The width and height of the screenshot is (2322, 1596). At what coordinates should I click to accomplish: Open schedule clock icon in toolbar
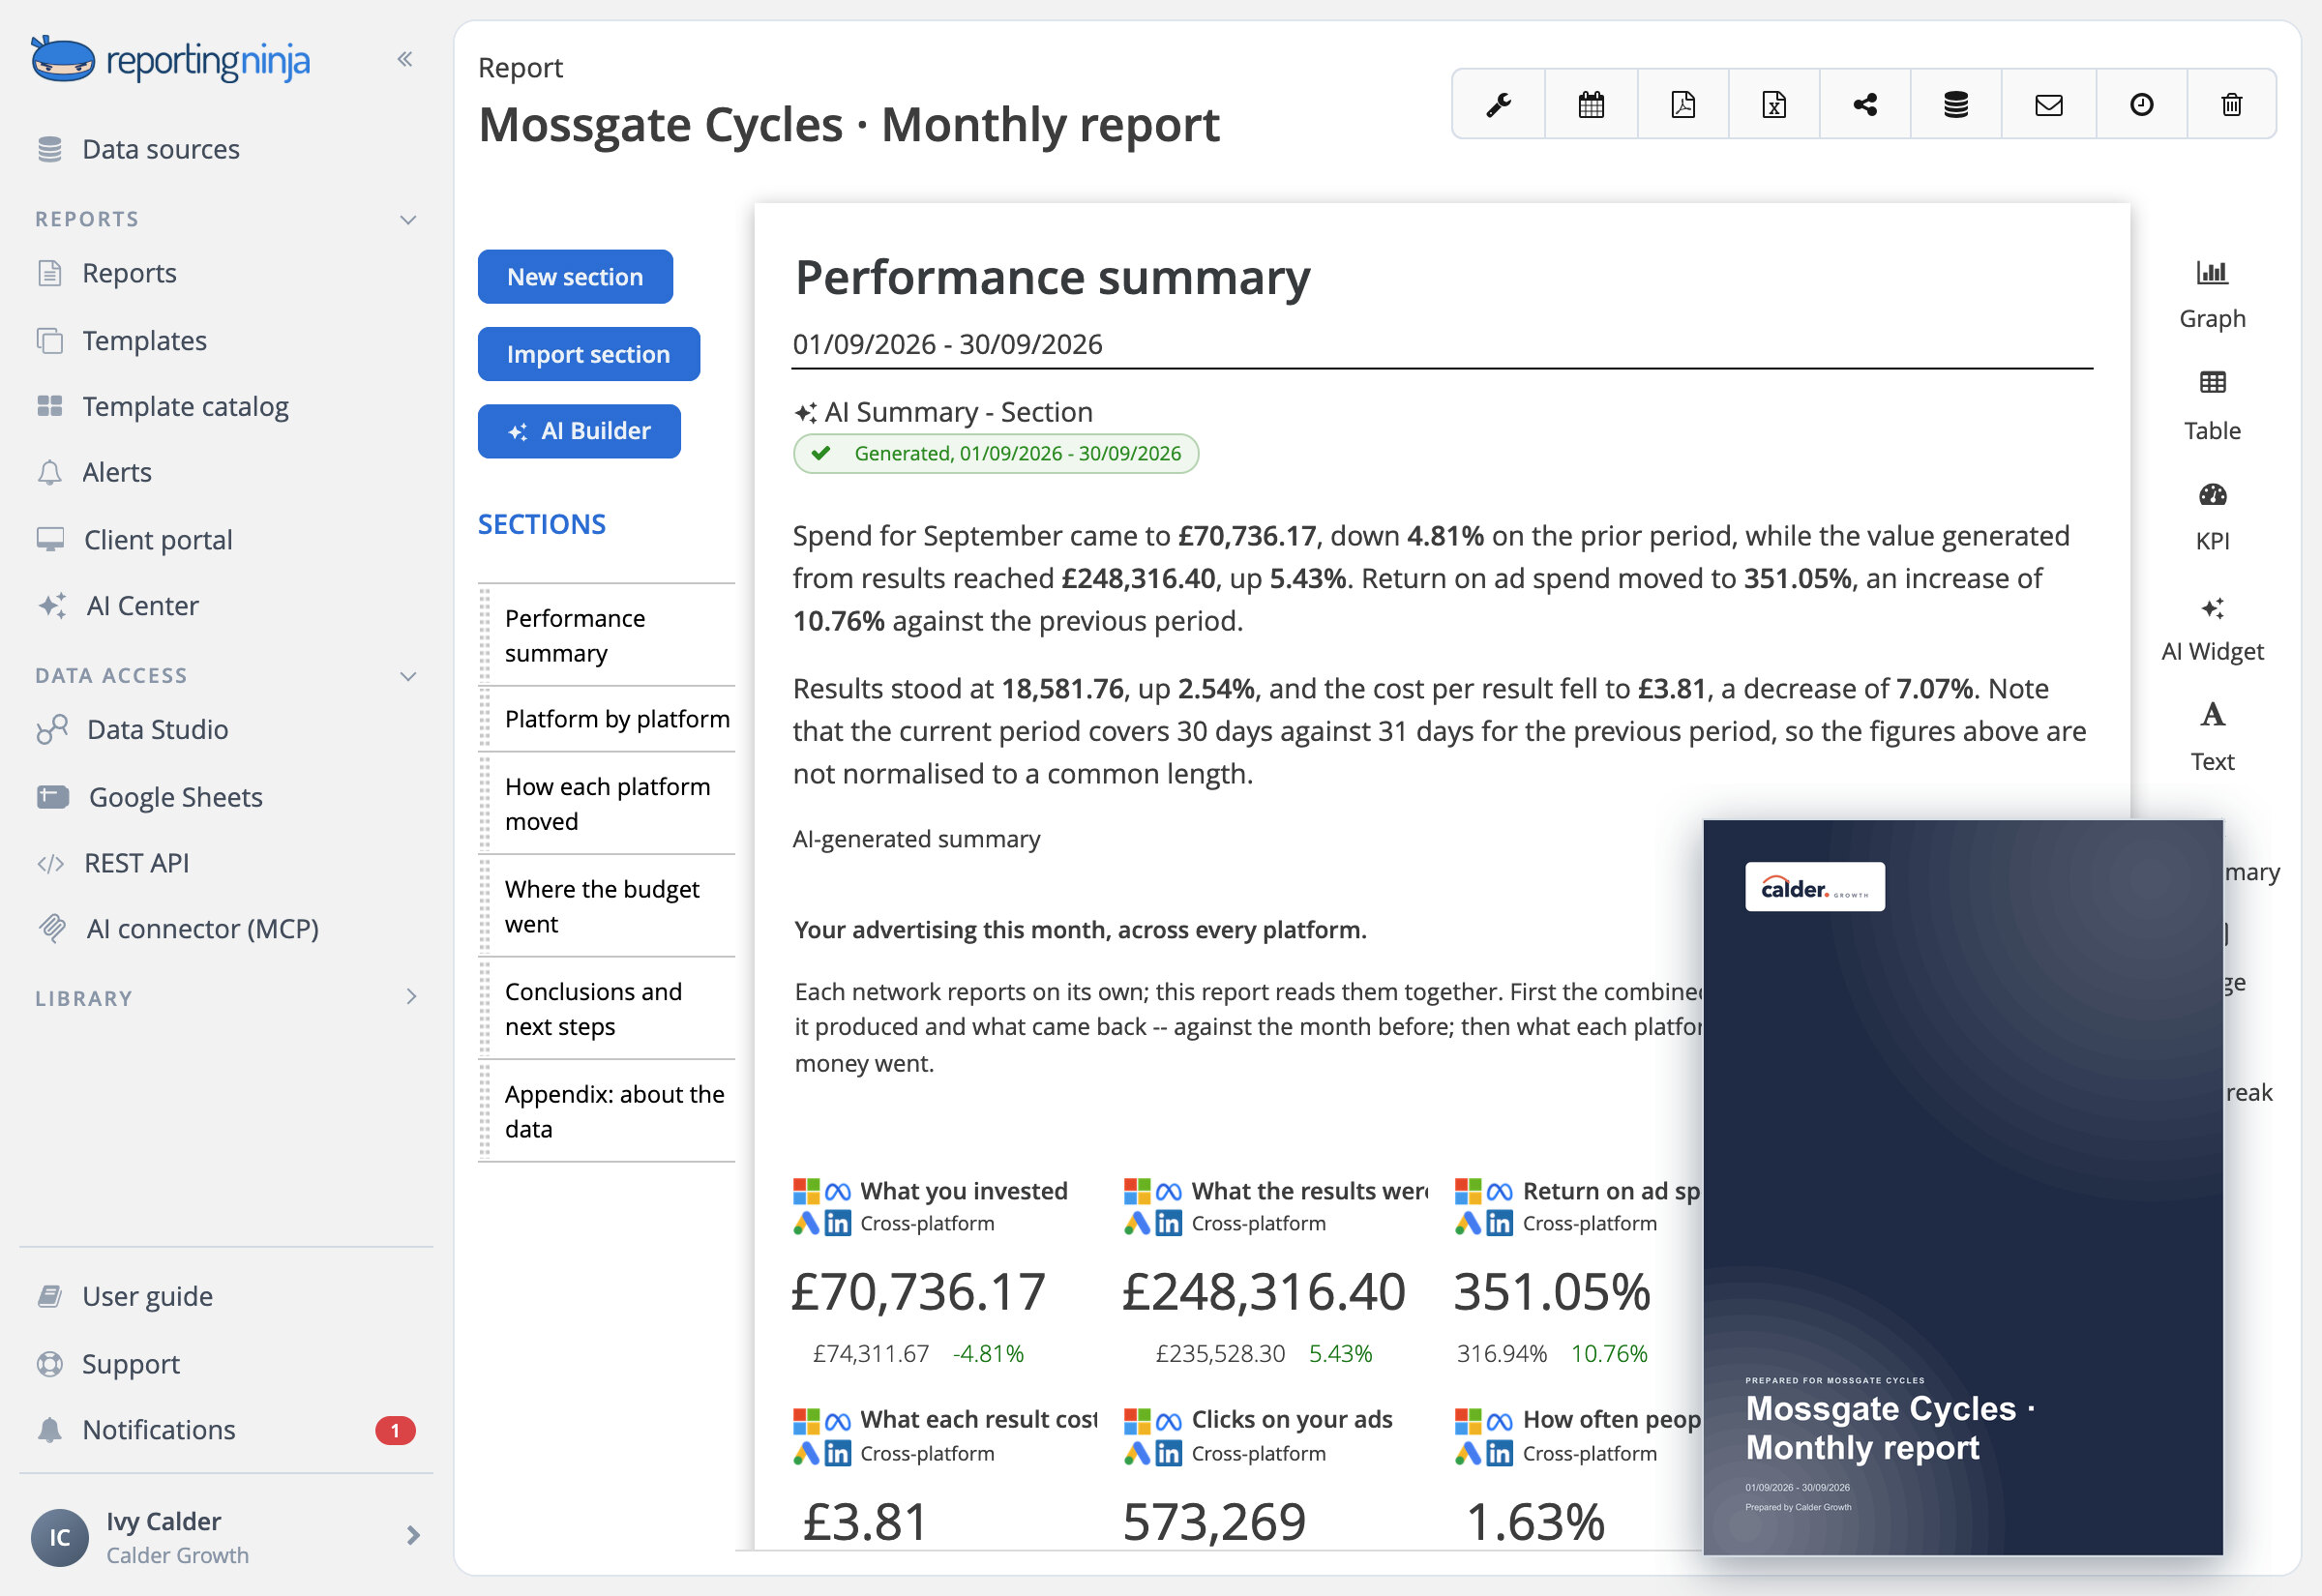click(2140, 104)
